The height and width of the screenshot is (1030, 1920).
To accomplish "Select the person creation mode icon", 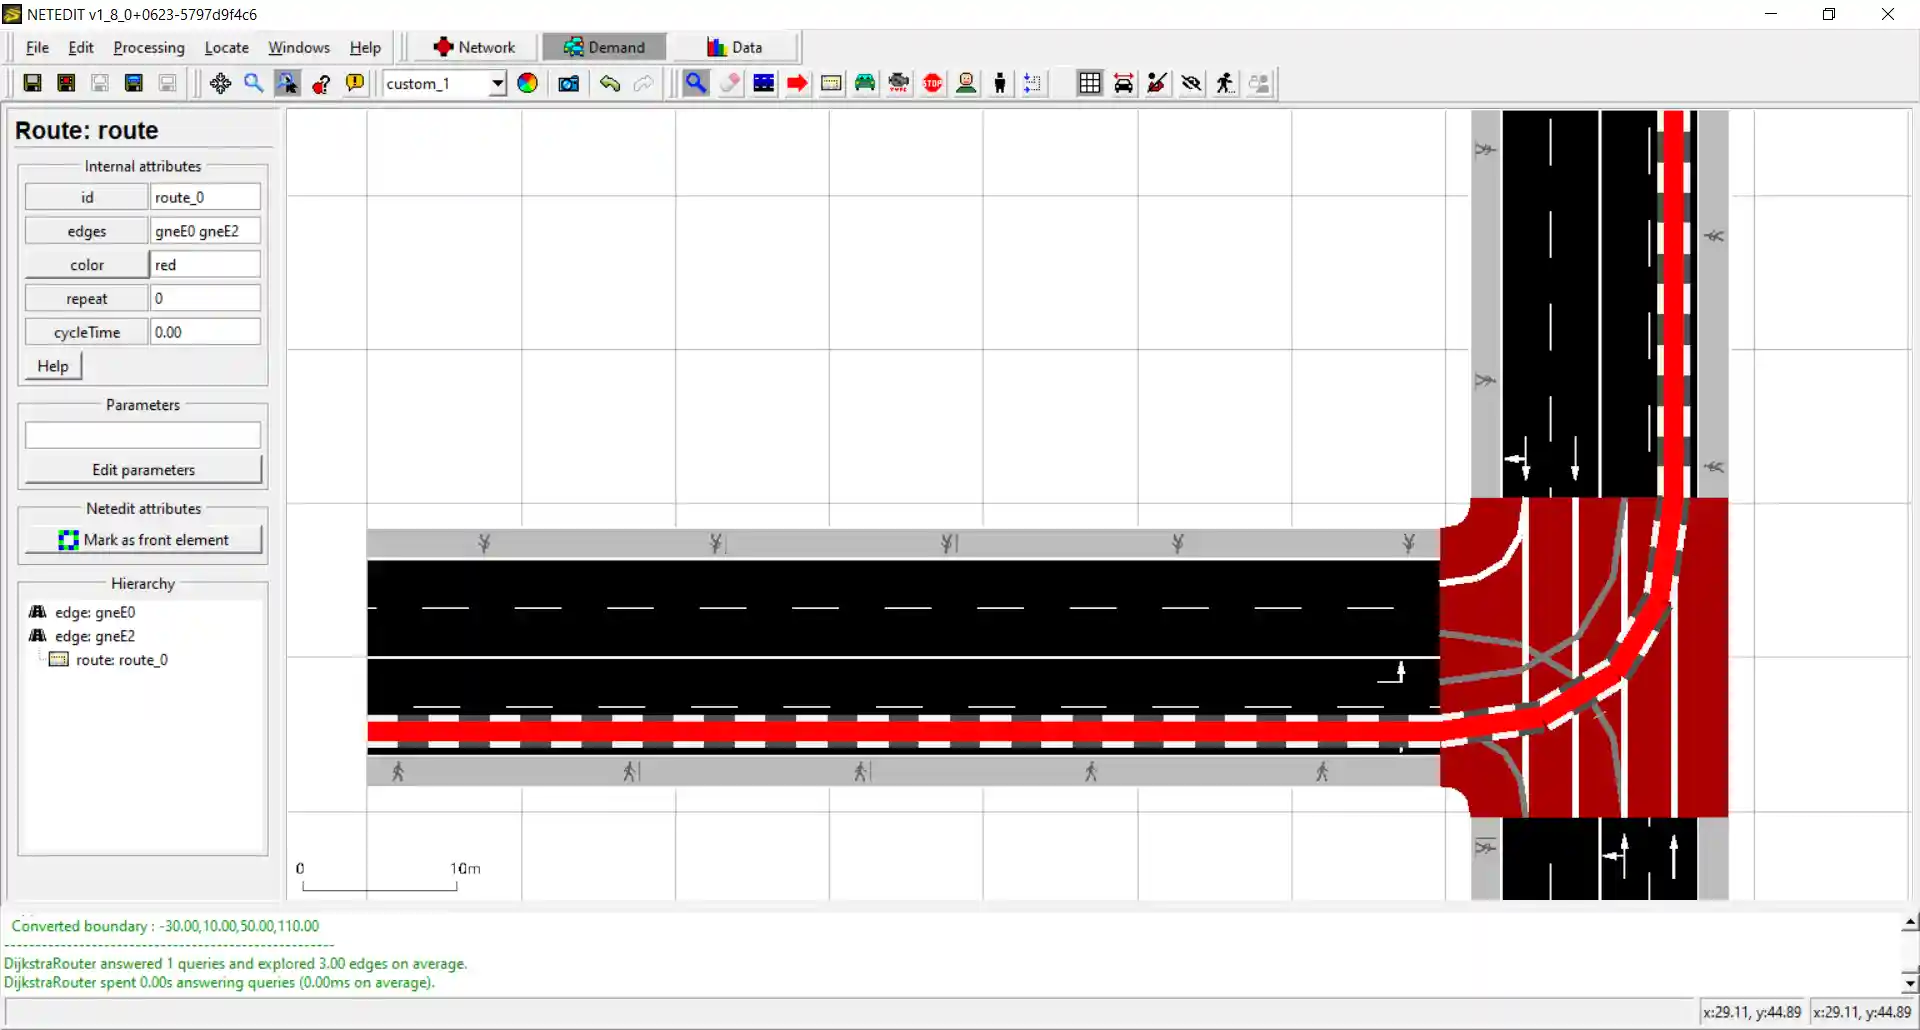I will point(999,84).
